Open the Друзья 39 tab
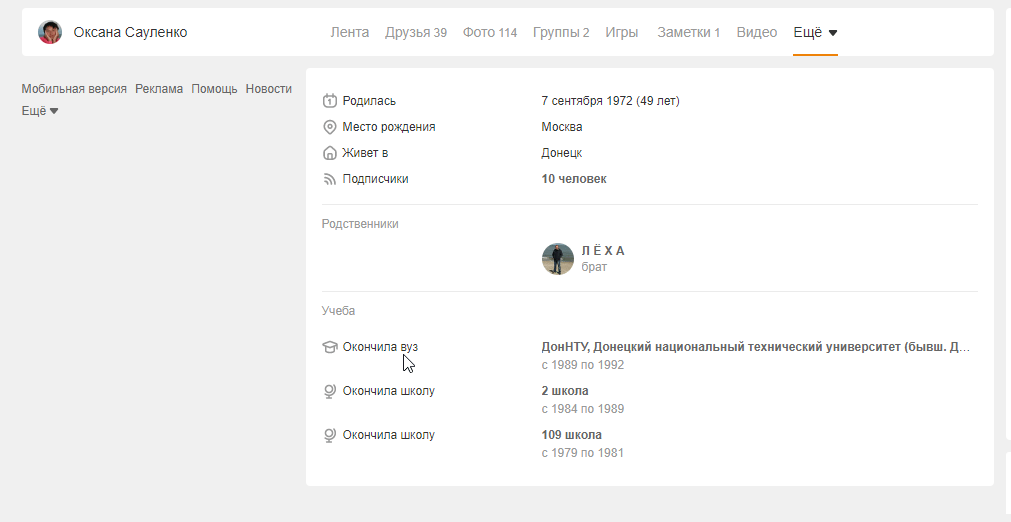 tap(416, 32)
